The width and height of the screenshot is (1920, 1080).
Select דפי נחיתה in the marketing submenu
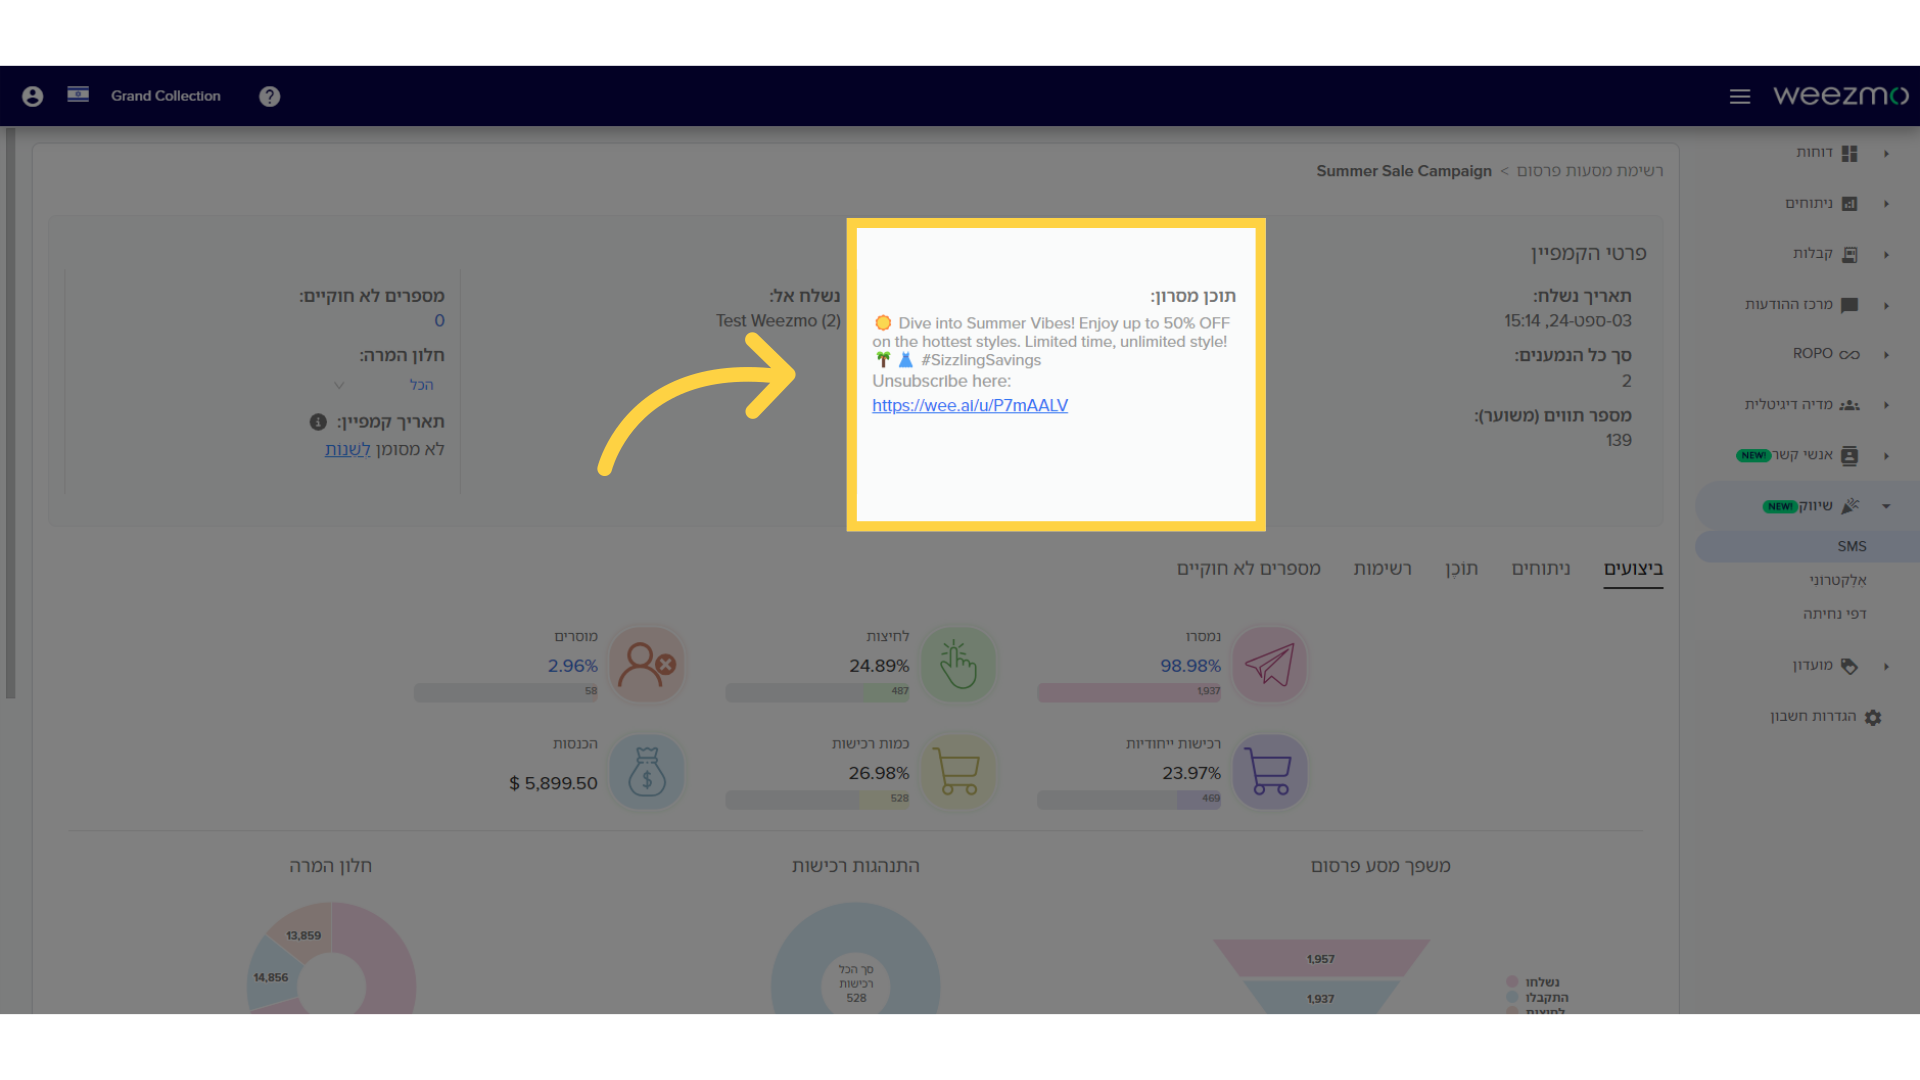pos(1835,614)
